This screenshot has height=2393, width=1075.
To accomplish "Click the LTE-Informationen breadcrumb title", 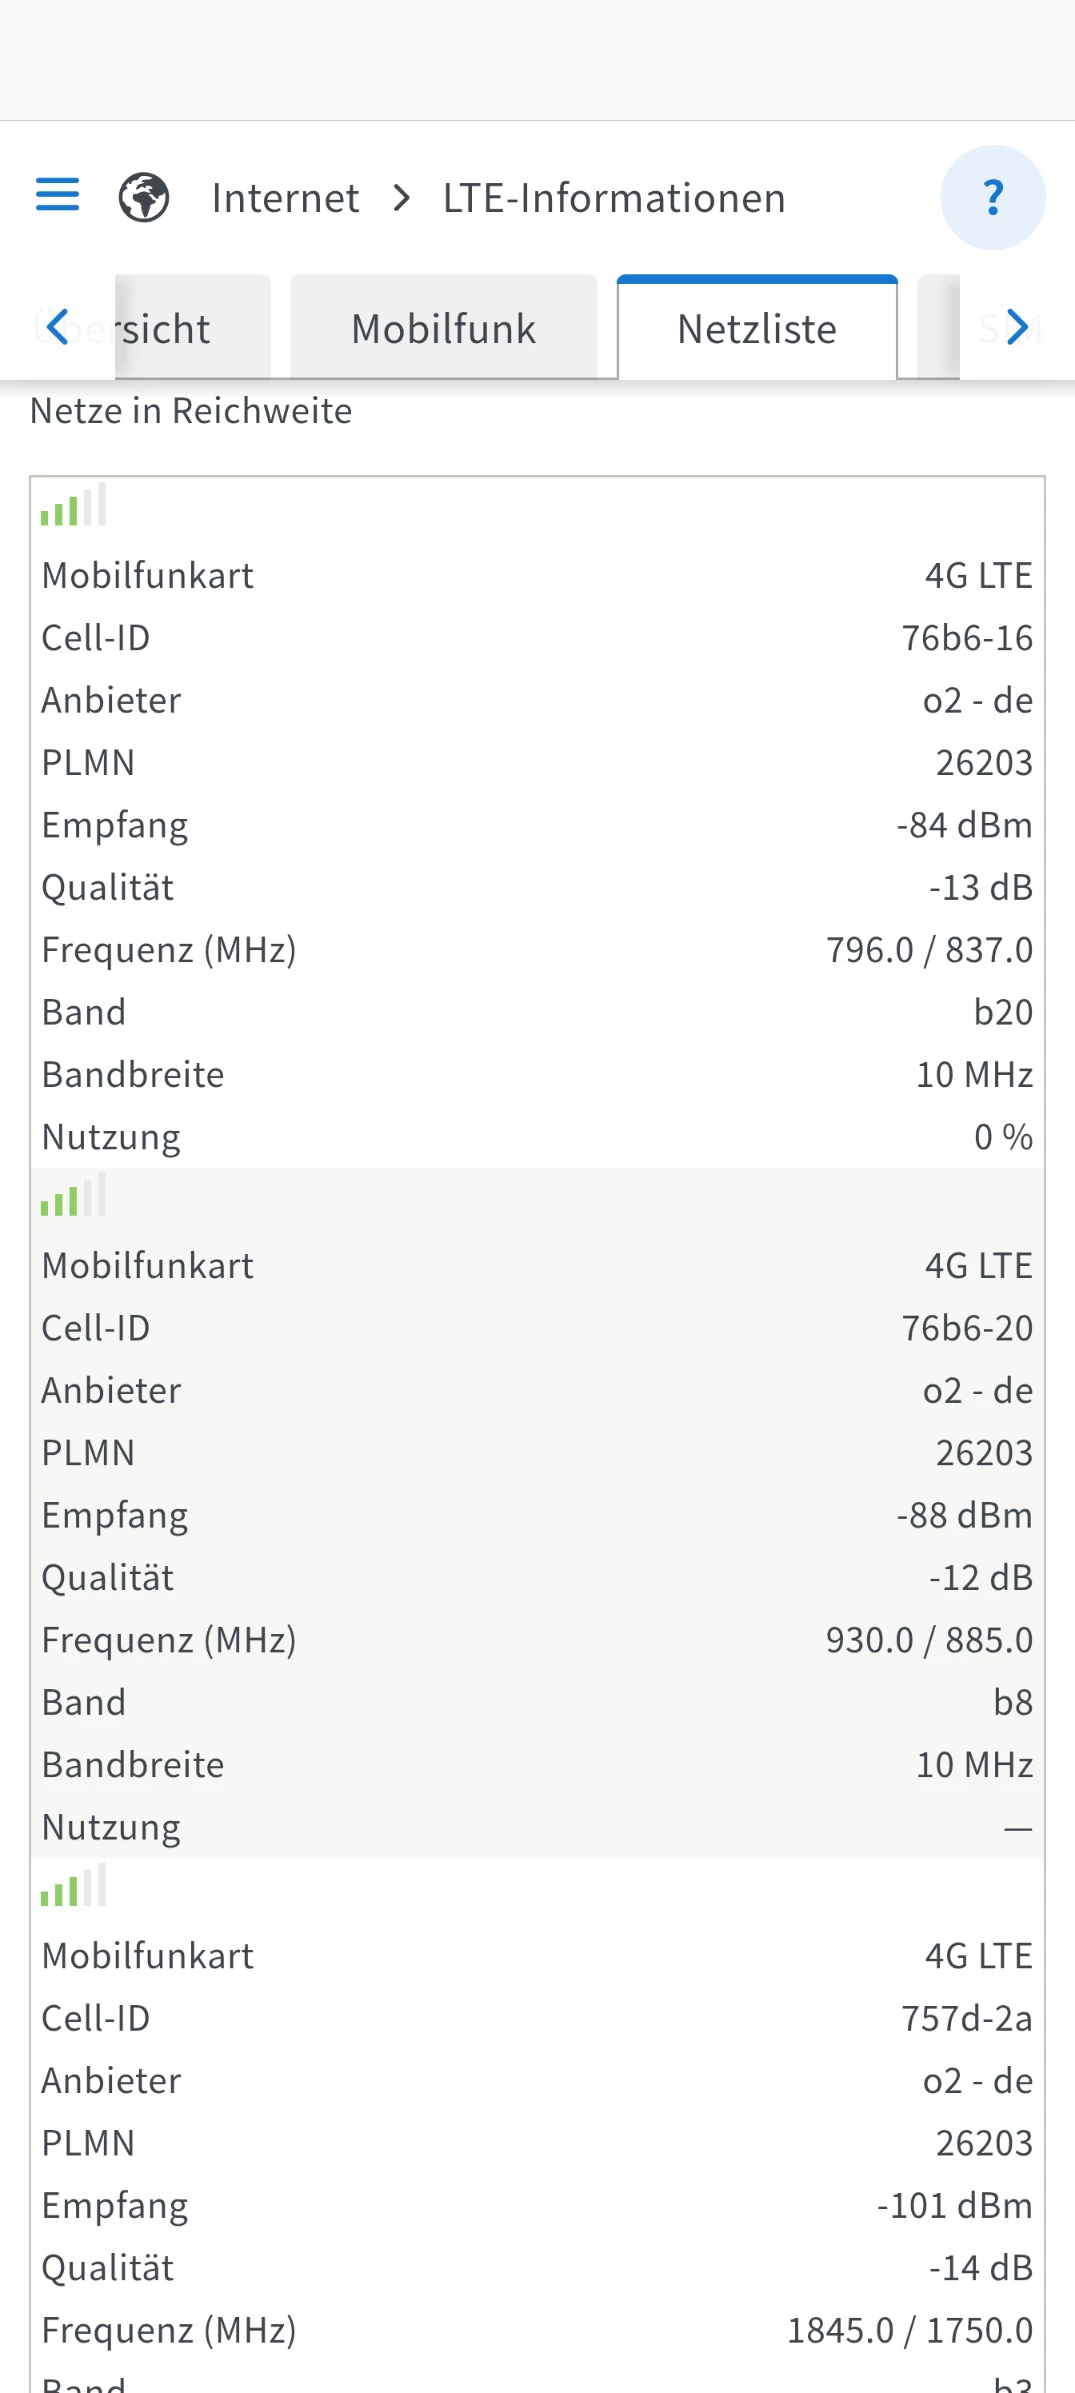I will [614, 198].
